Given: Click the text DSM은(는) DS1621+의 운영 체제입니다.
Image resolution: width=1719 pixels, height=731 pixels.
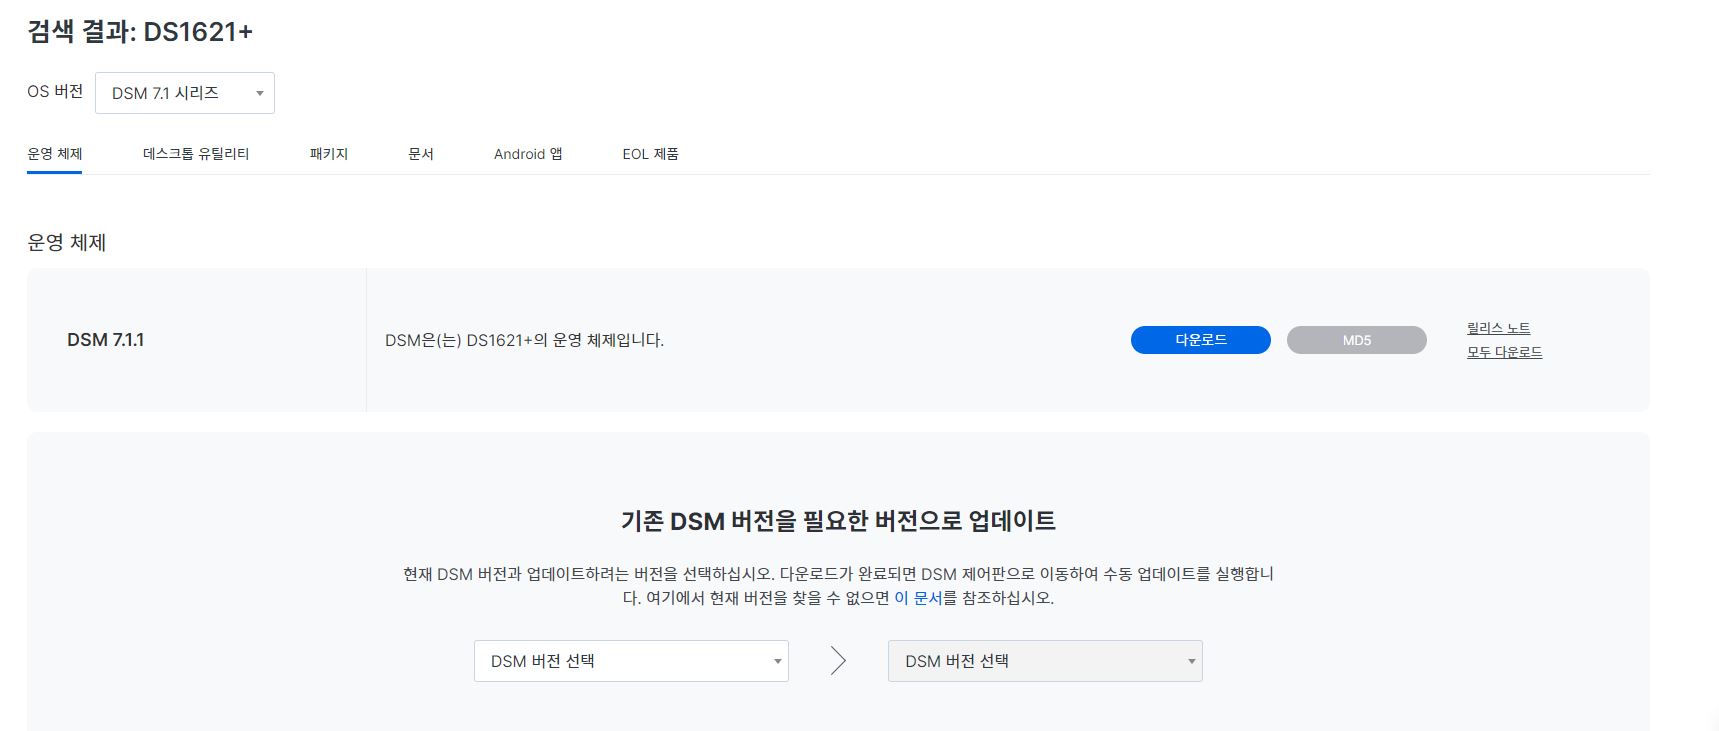Looking at the screenshot, I should 524,340.
